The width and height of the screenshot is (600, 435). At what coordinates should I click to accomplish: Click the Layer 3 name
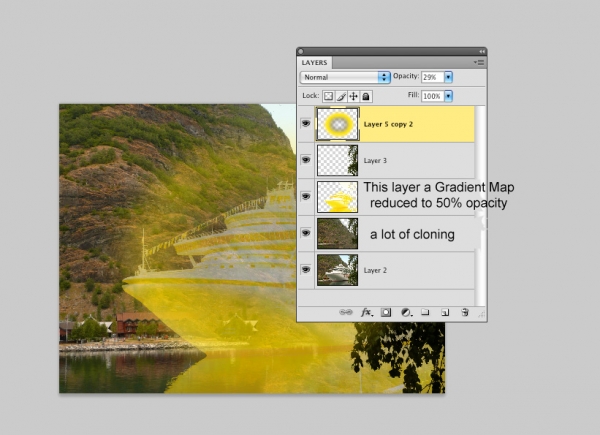375,161
